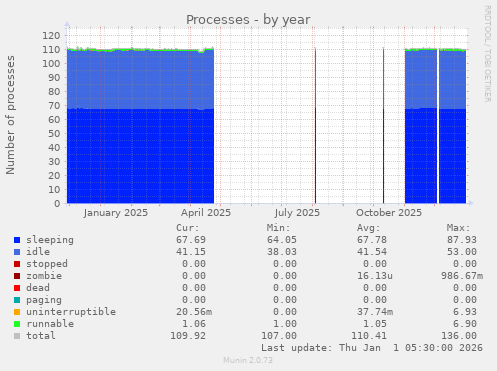This screenshot has width=497, height=371.
Task: Click idle maximum value 53.00
Action: pos(462,252)
